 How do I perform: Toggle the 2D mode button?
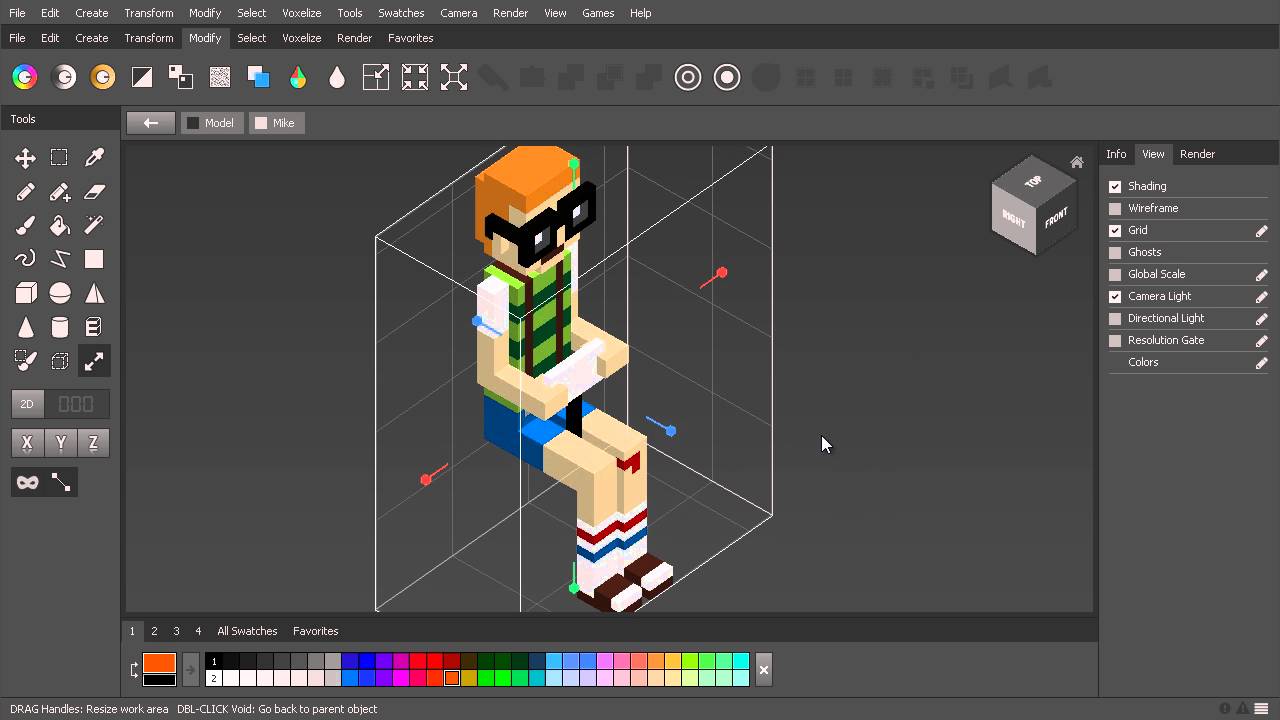coord(27,404)
